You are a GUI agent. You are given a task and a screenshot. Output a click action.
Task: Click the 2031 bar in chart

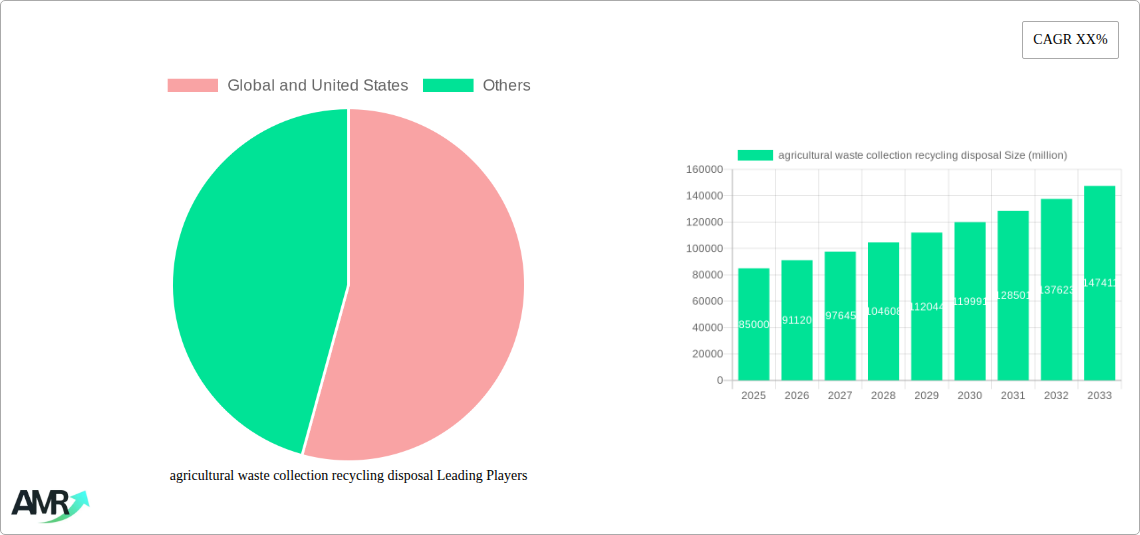(1013, 296)
